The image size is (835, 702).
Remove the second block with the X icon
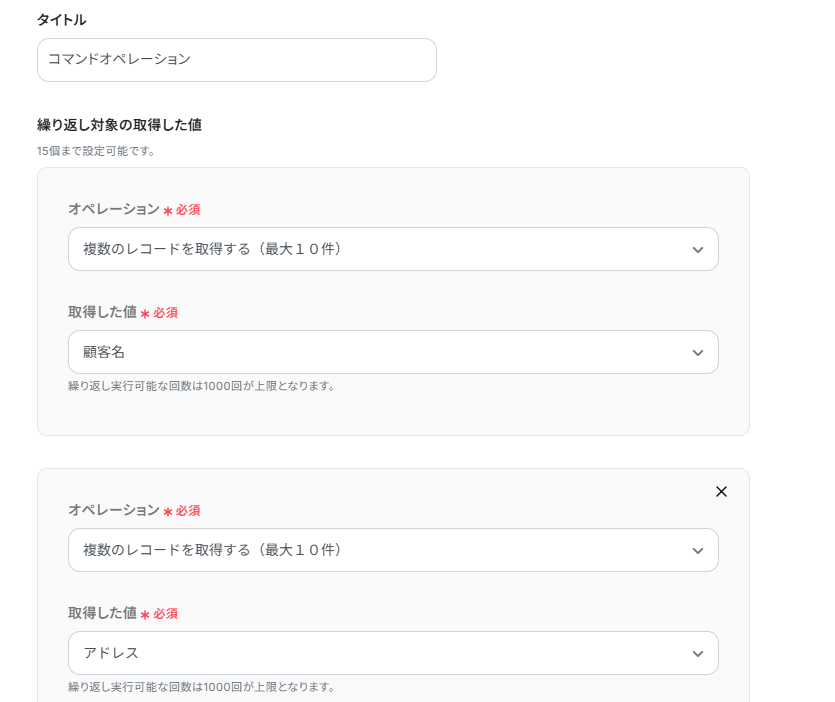tap(721, 491)
